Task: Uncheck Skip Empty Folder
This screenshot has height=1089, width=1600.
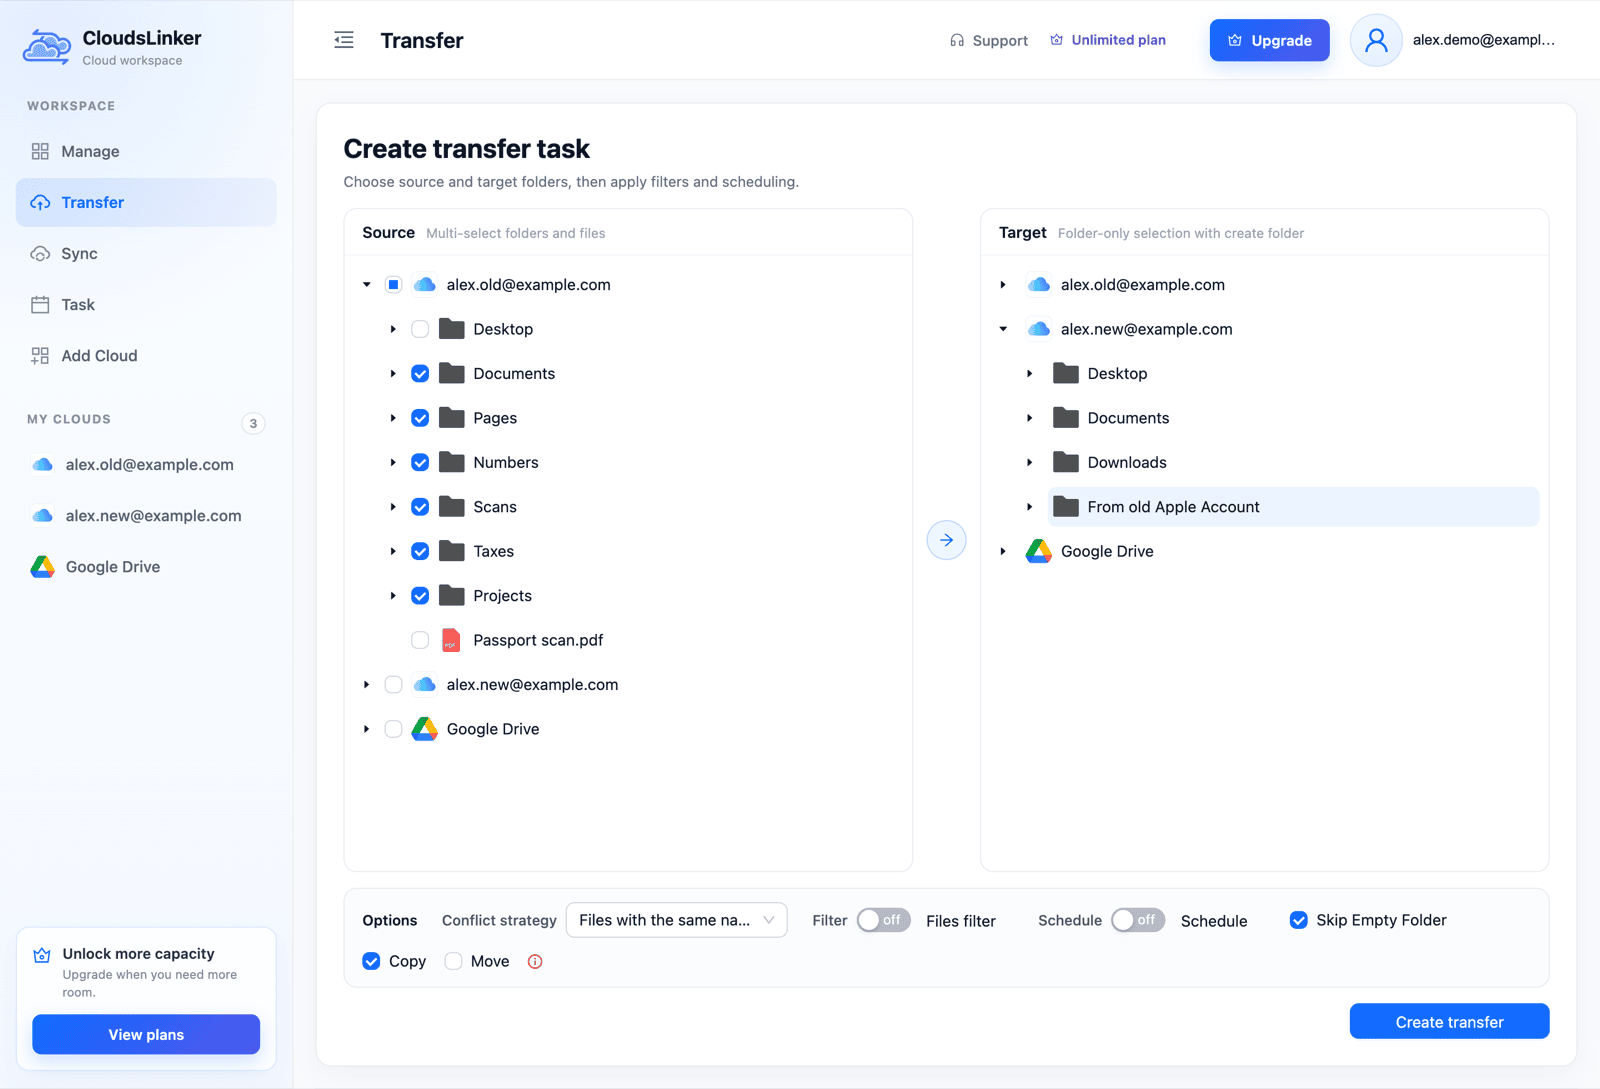Action: (1298, 920)
